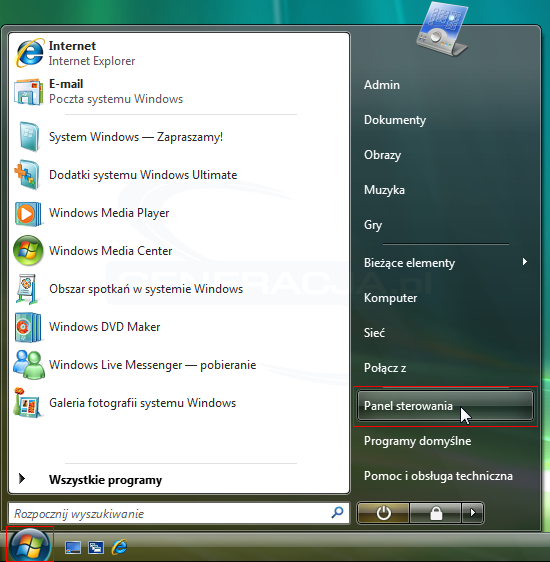
Task: Launch Poczta systemu Windows e-mail icon
Action: (x=29, y=91)
